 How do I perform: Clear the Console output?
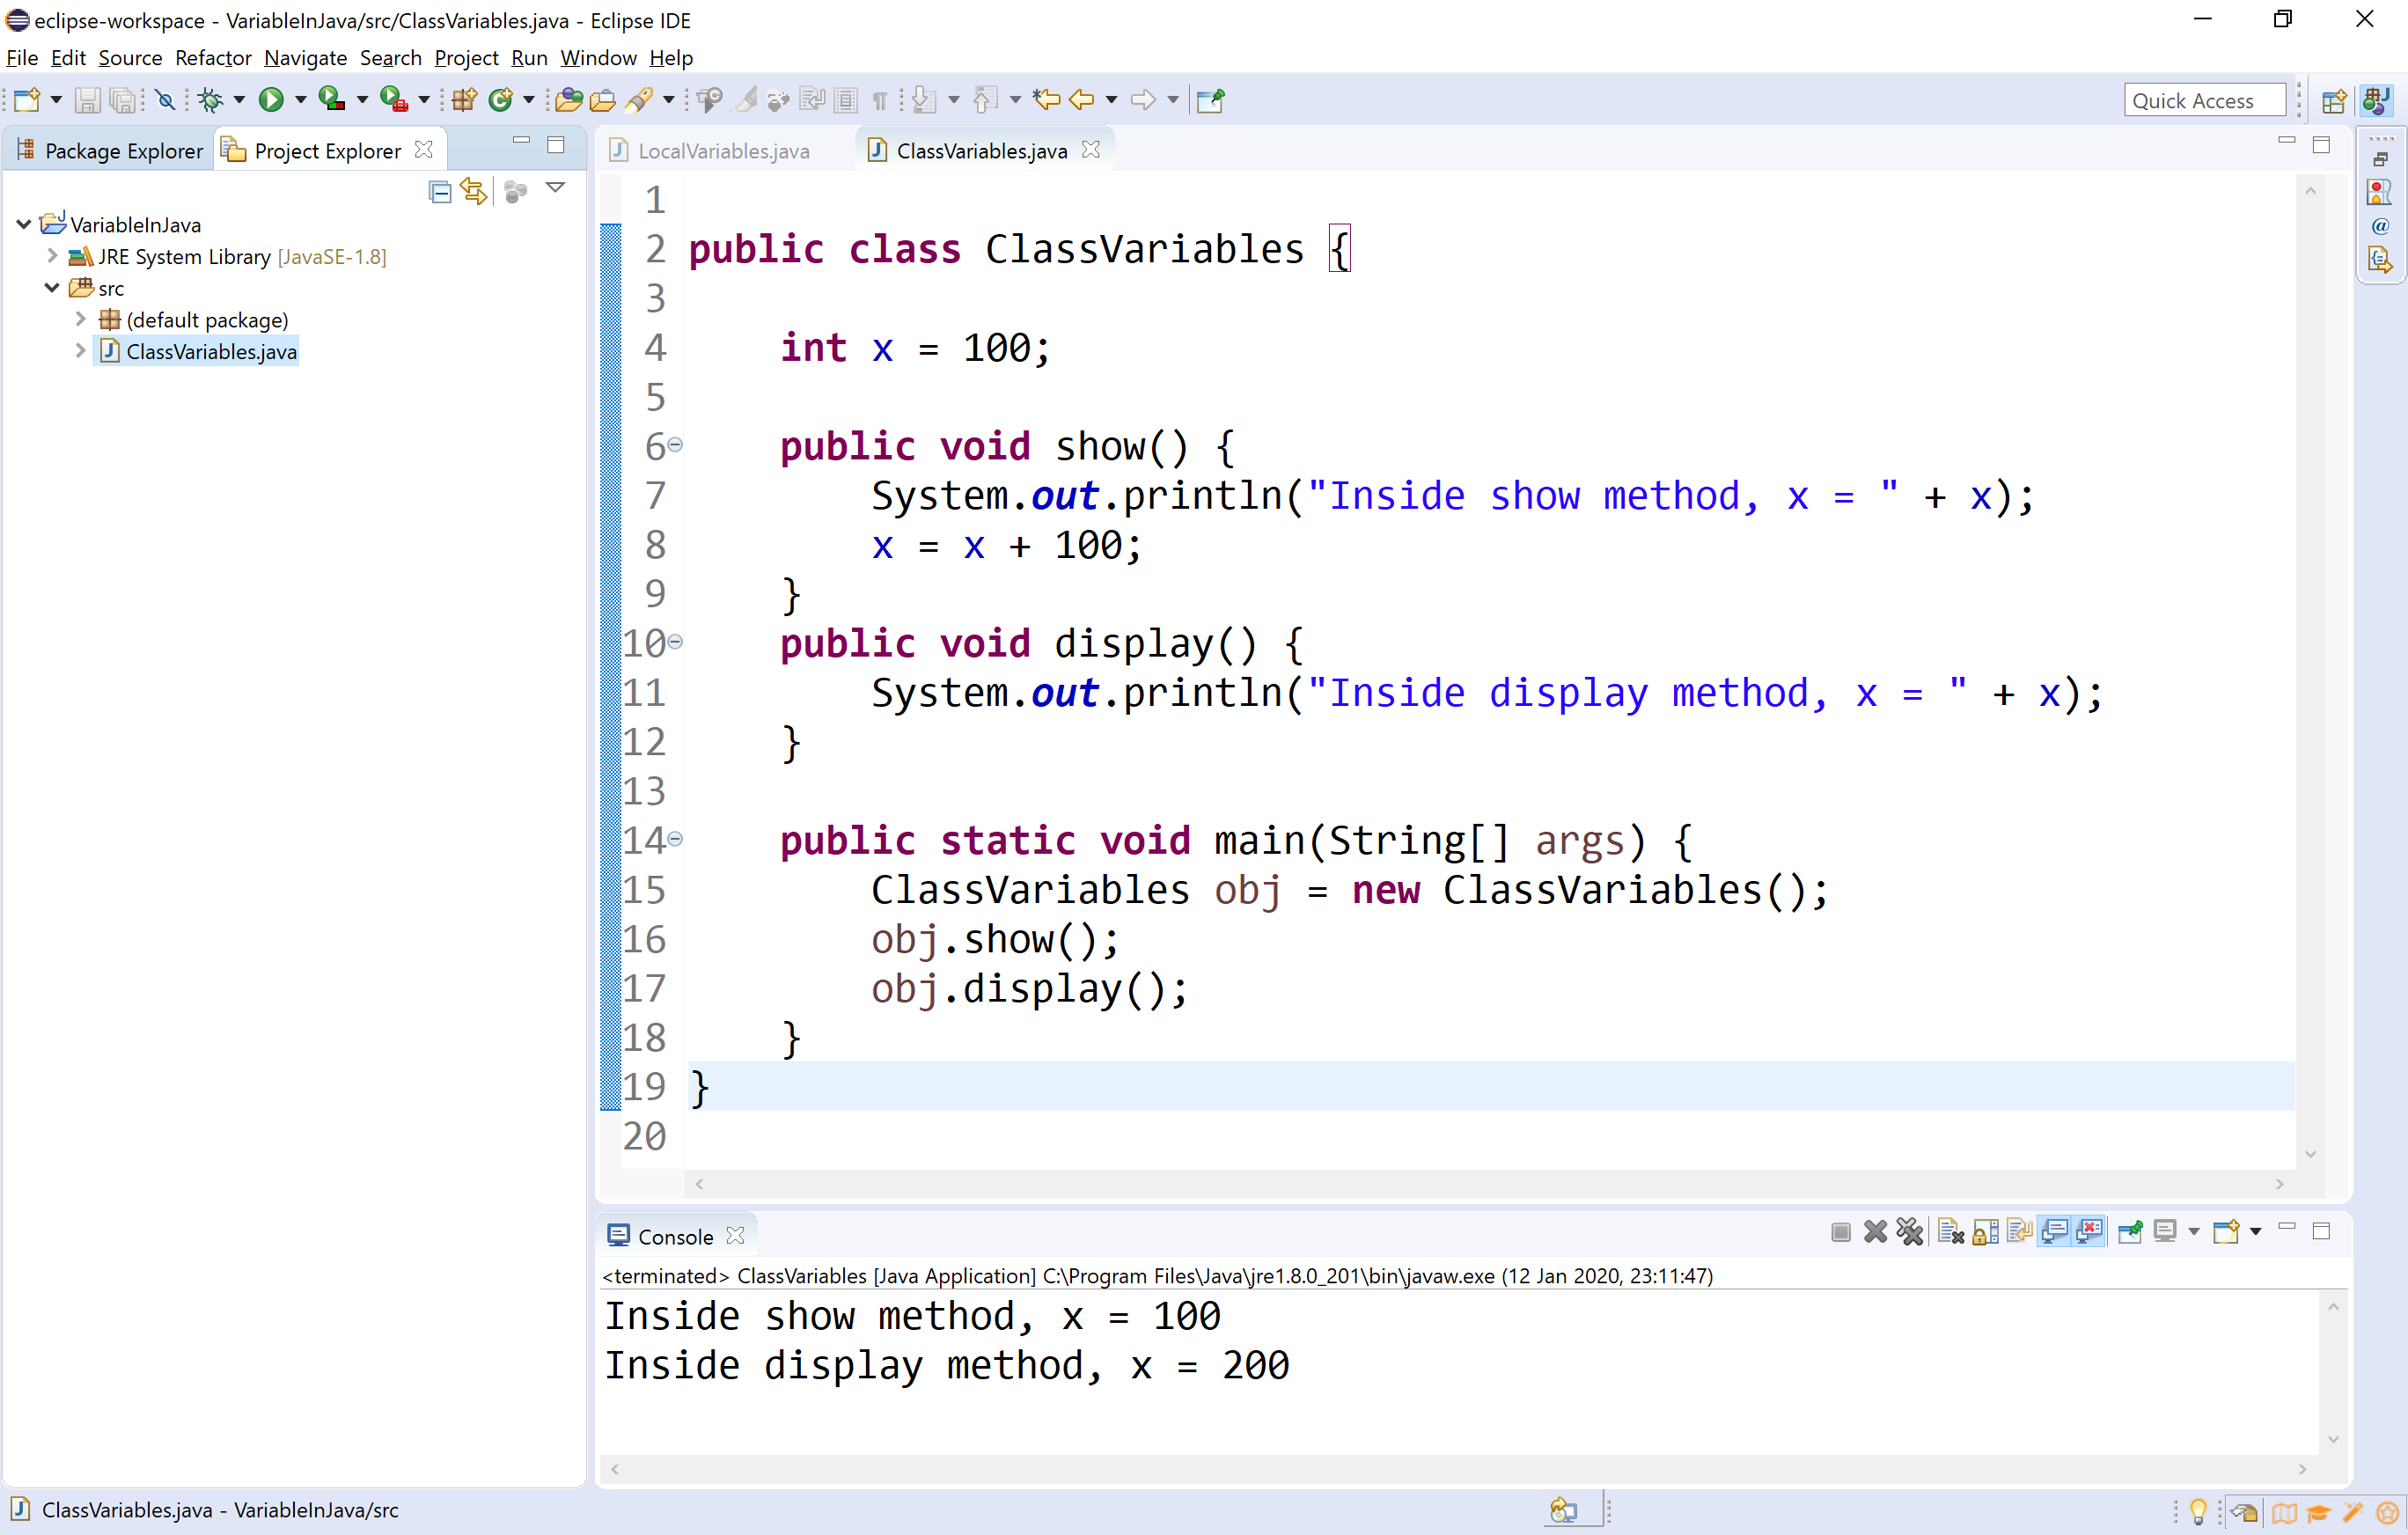(1951, 1232)
